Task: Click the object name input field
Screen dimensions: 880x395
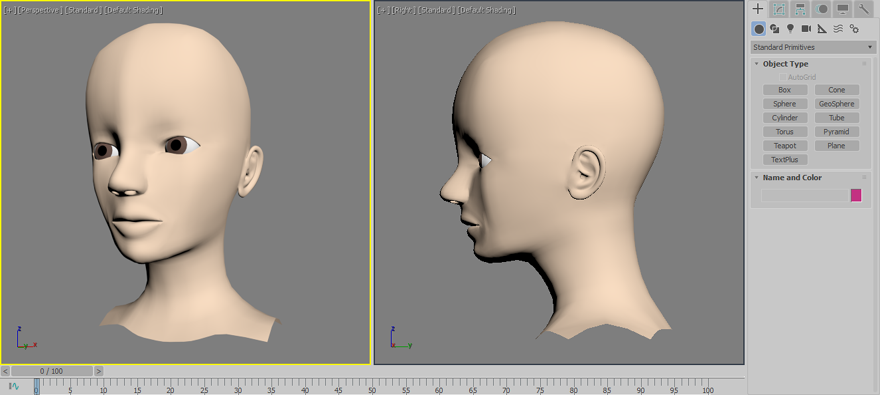Action: 804,195
